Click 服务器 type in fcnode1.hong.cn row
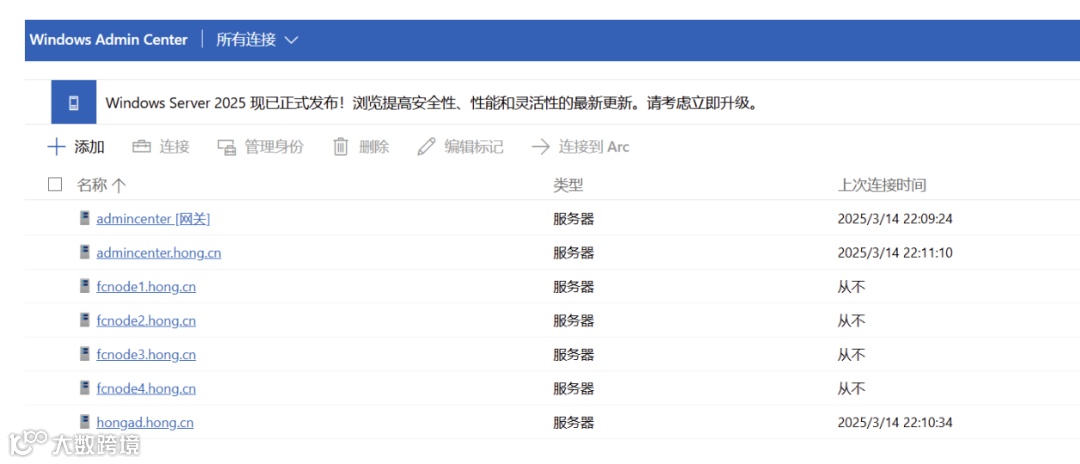 574,286
